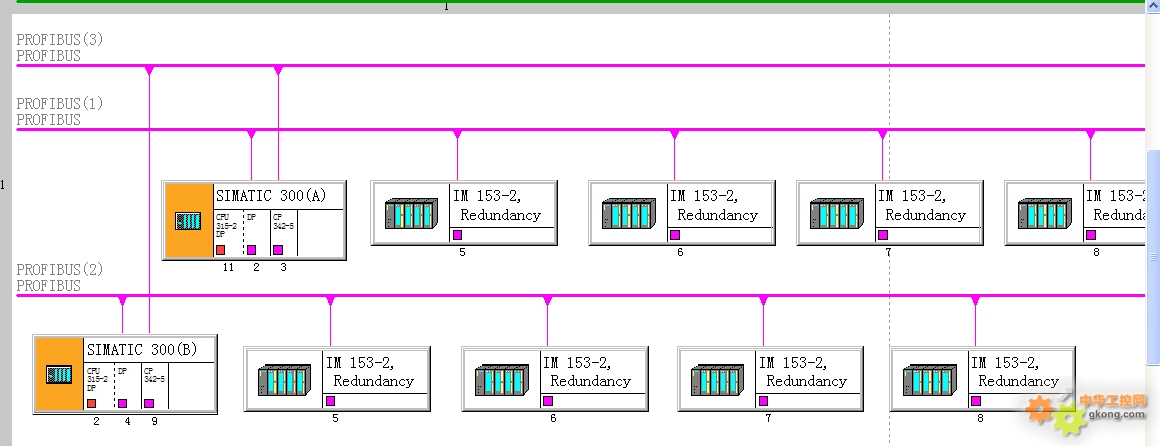Click address 3 below SIMATIC 300(A) CP 342-5
Image resolution: width=1160 pixels, height=446 pixels.
283,268
